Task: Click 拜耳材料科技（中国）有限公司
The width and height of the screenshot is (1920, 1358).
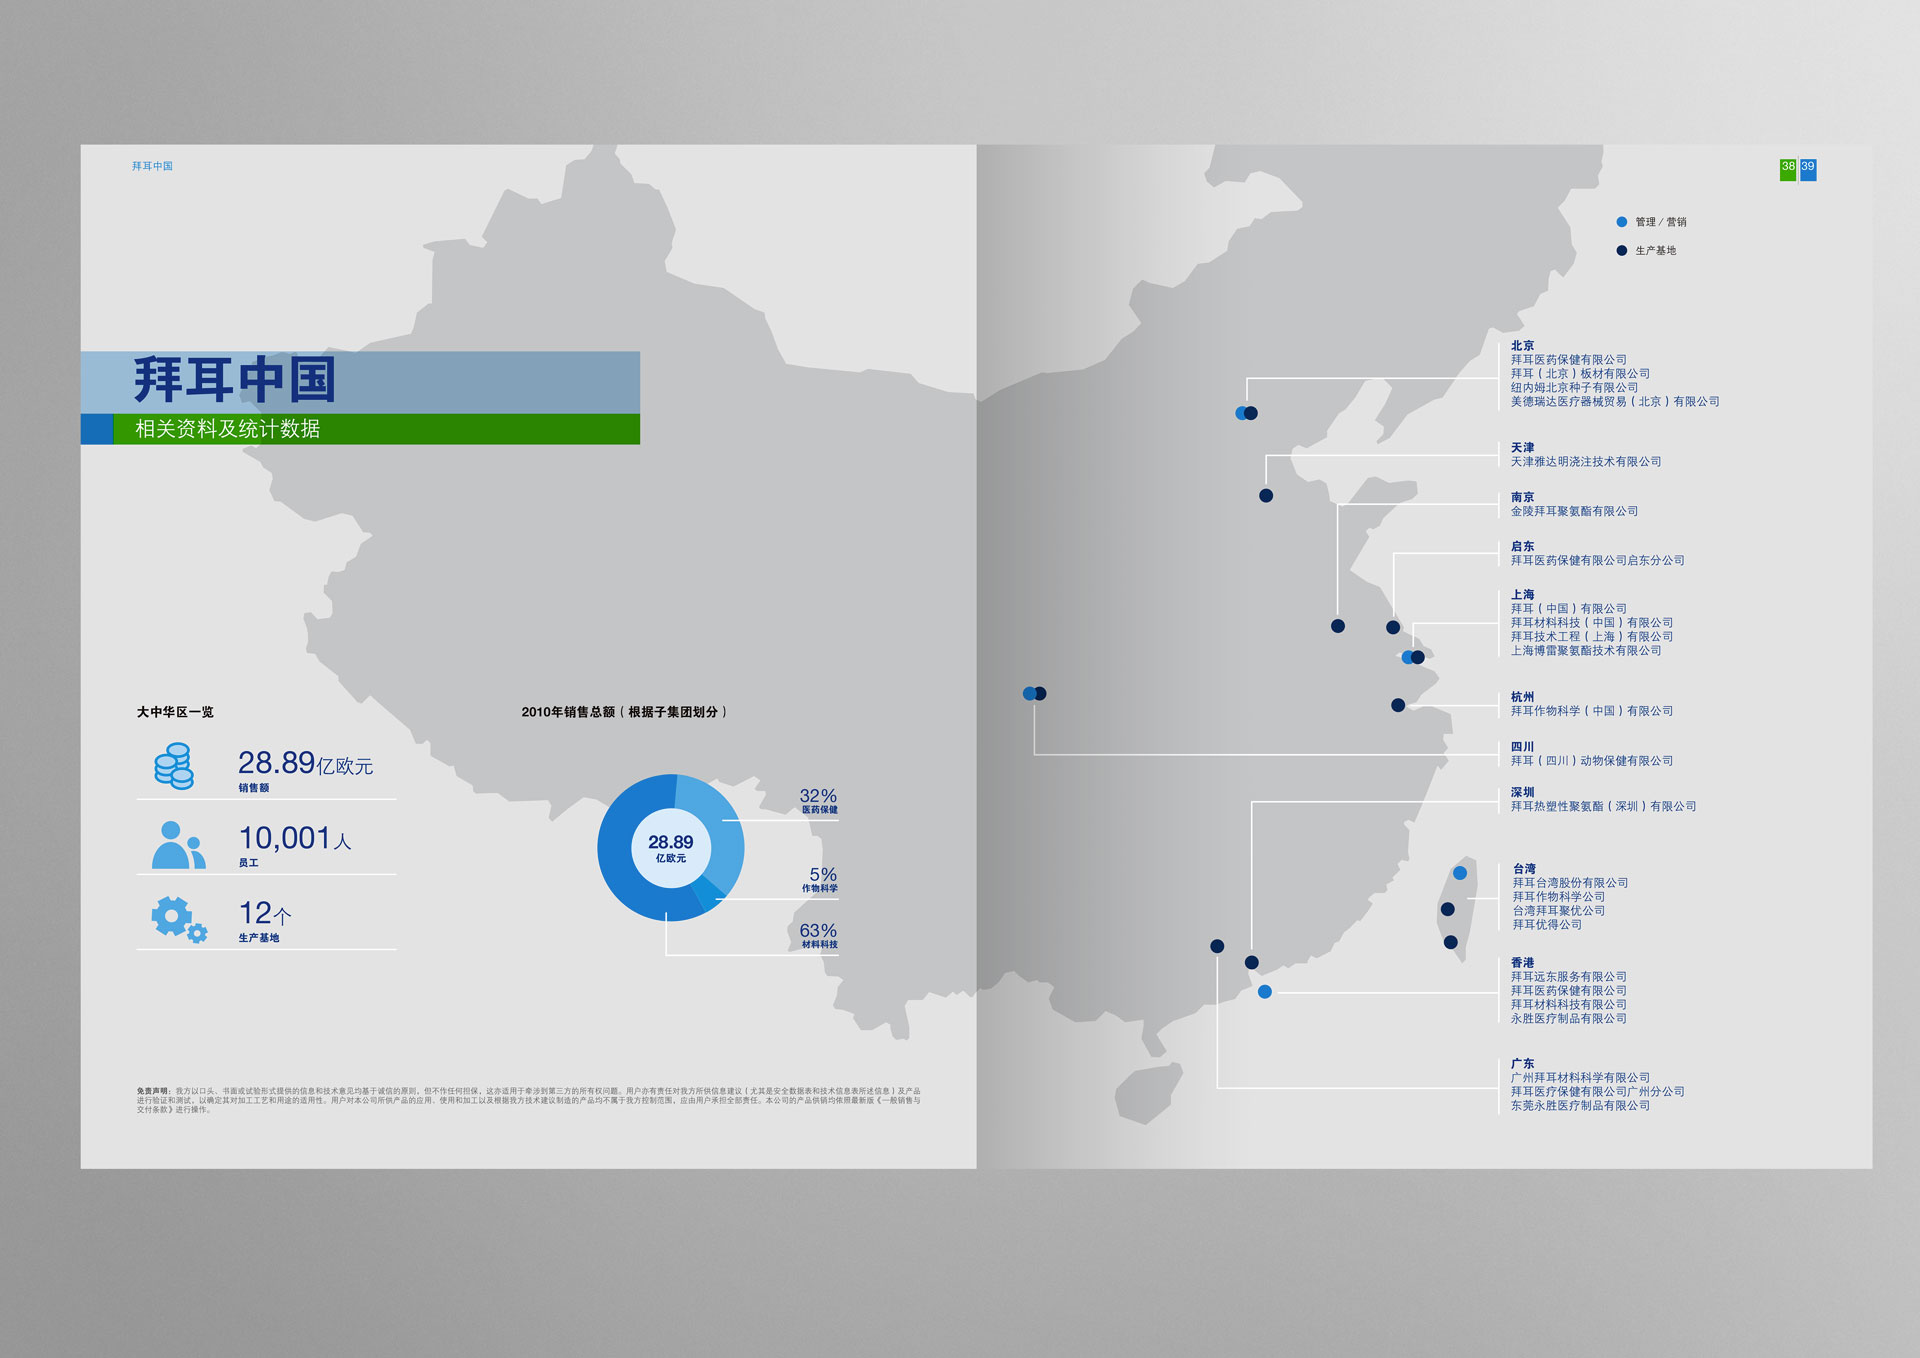Action: 1591,623
